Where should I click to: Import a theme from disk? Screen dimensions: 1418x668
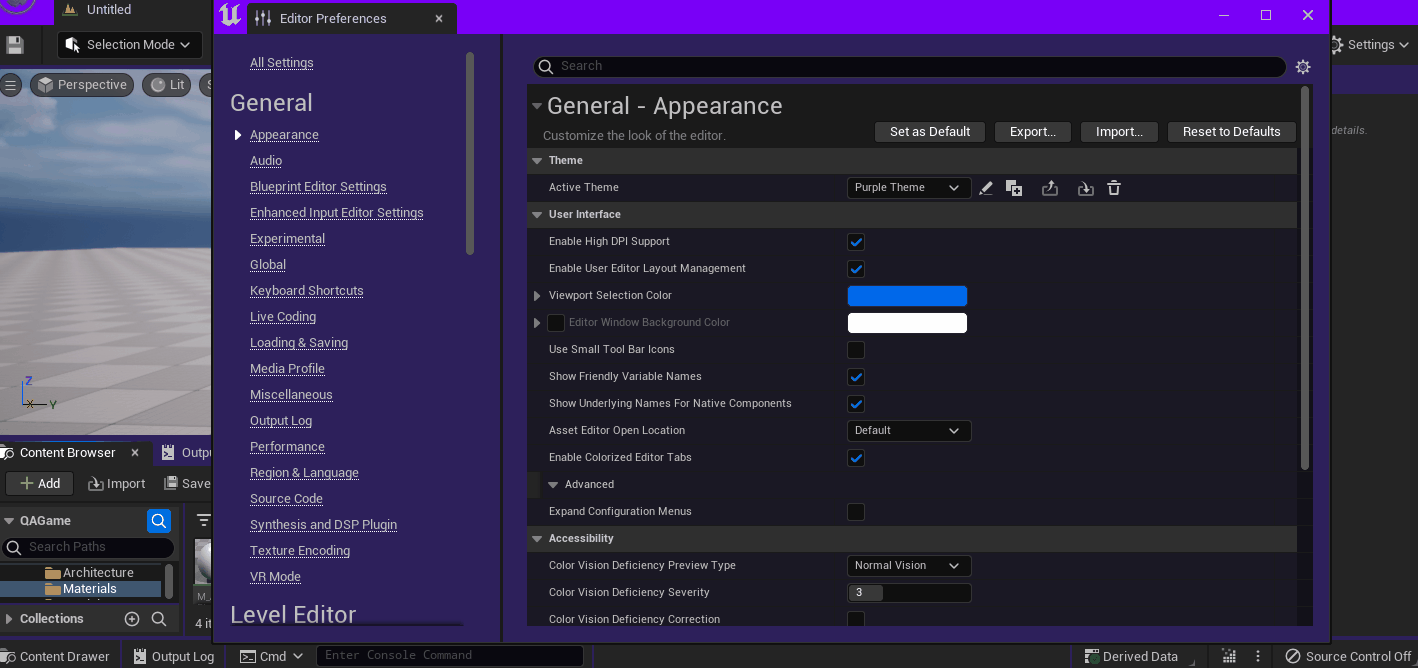[x=1086, y=187]
